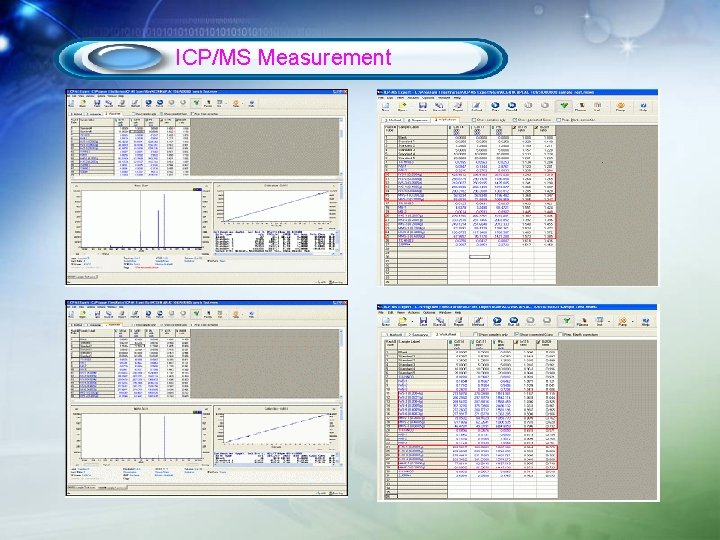Click the Open folder icon in lower-right window
The width and height of the screenshot is (720, 540).
tap(403, 321)
